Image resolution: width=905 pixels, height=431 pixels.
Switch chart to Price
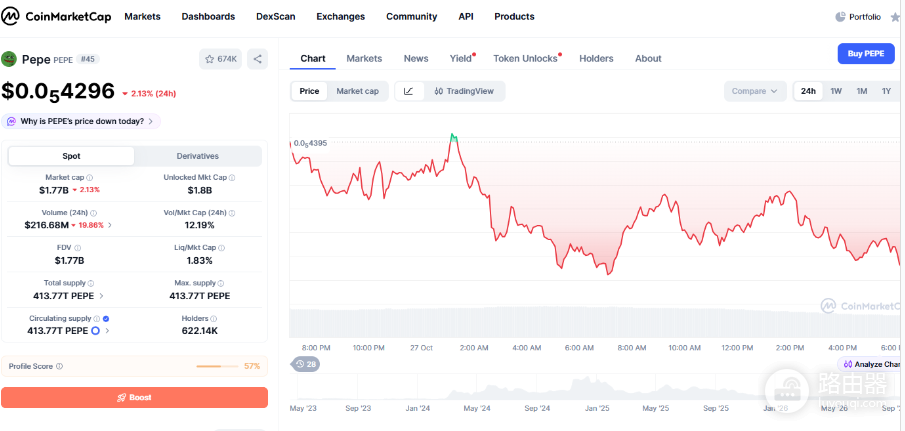[x=309, y=91]
